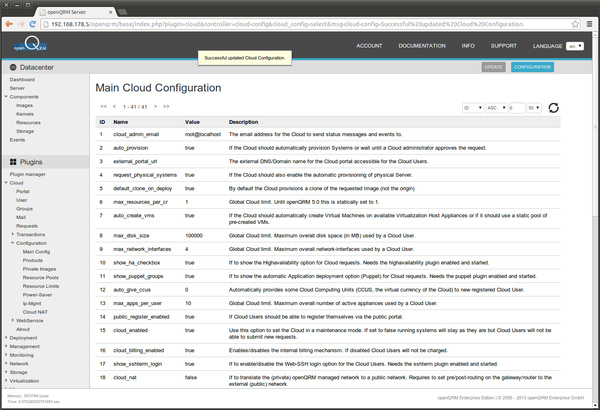Viewport: 600px width, 410px height.
Task: Open the SUPPORT menu
Action: tap(504, 46)
